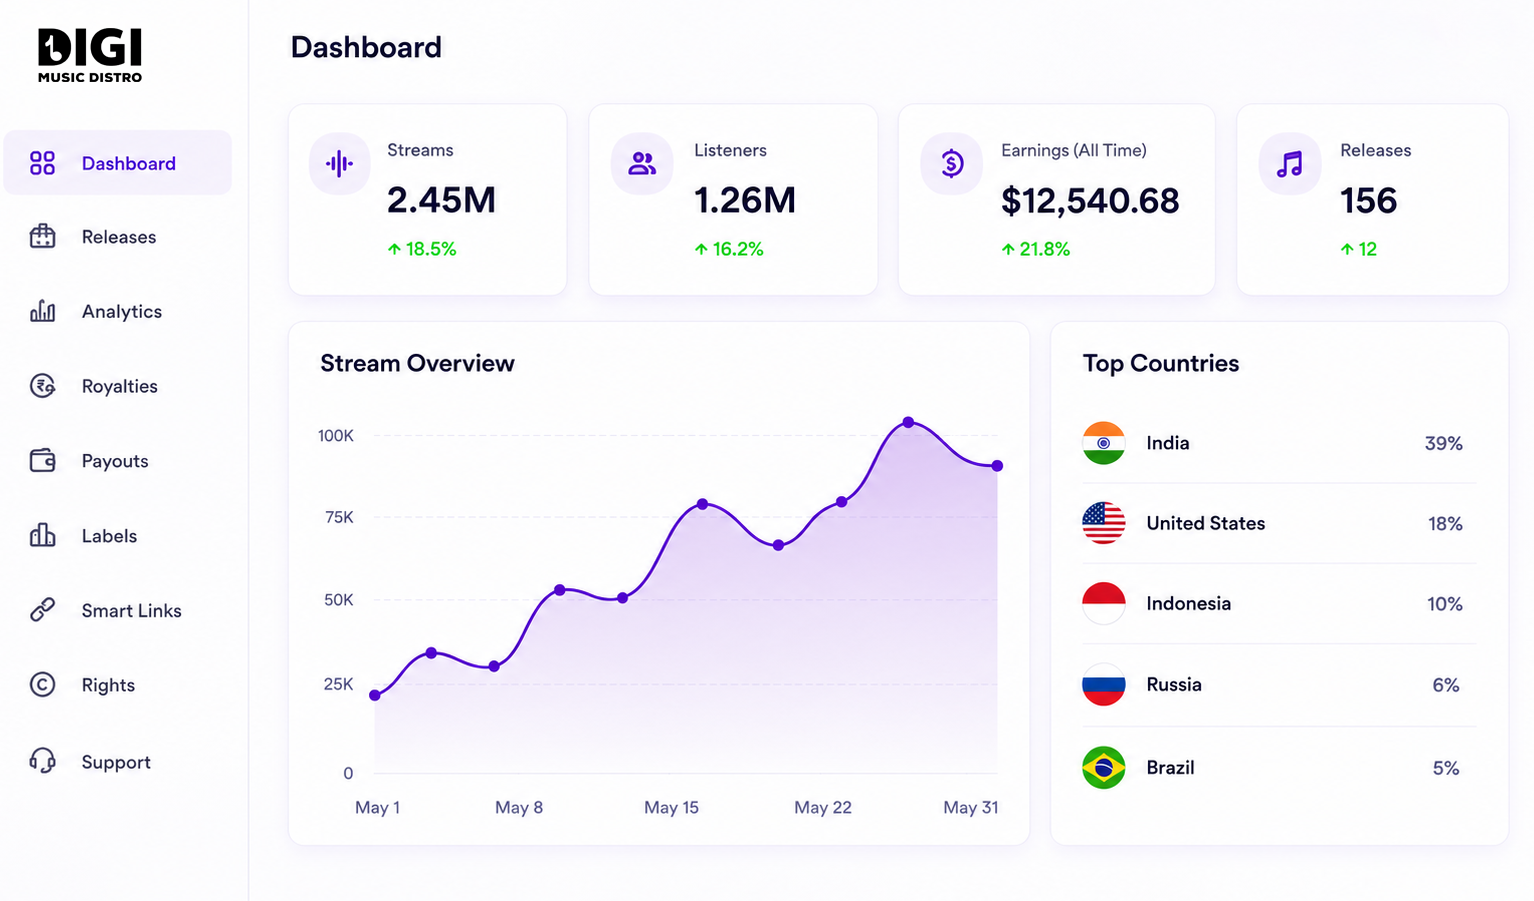Click the 25K y-axis label
1534x901 pixels.
coord(339,684)
